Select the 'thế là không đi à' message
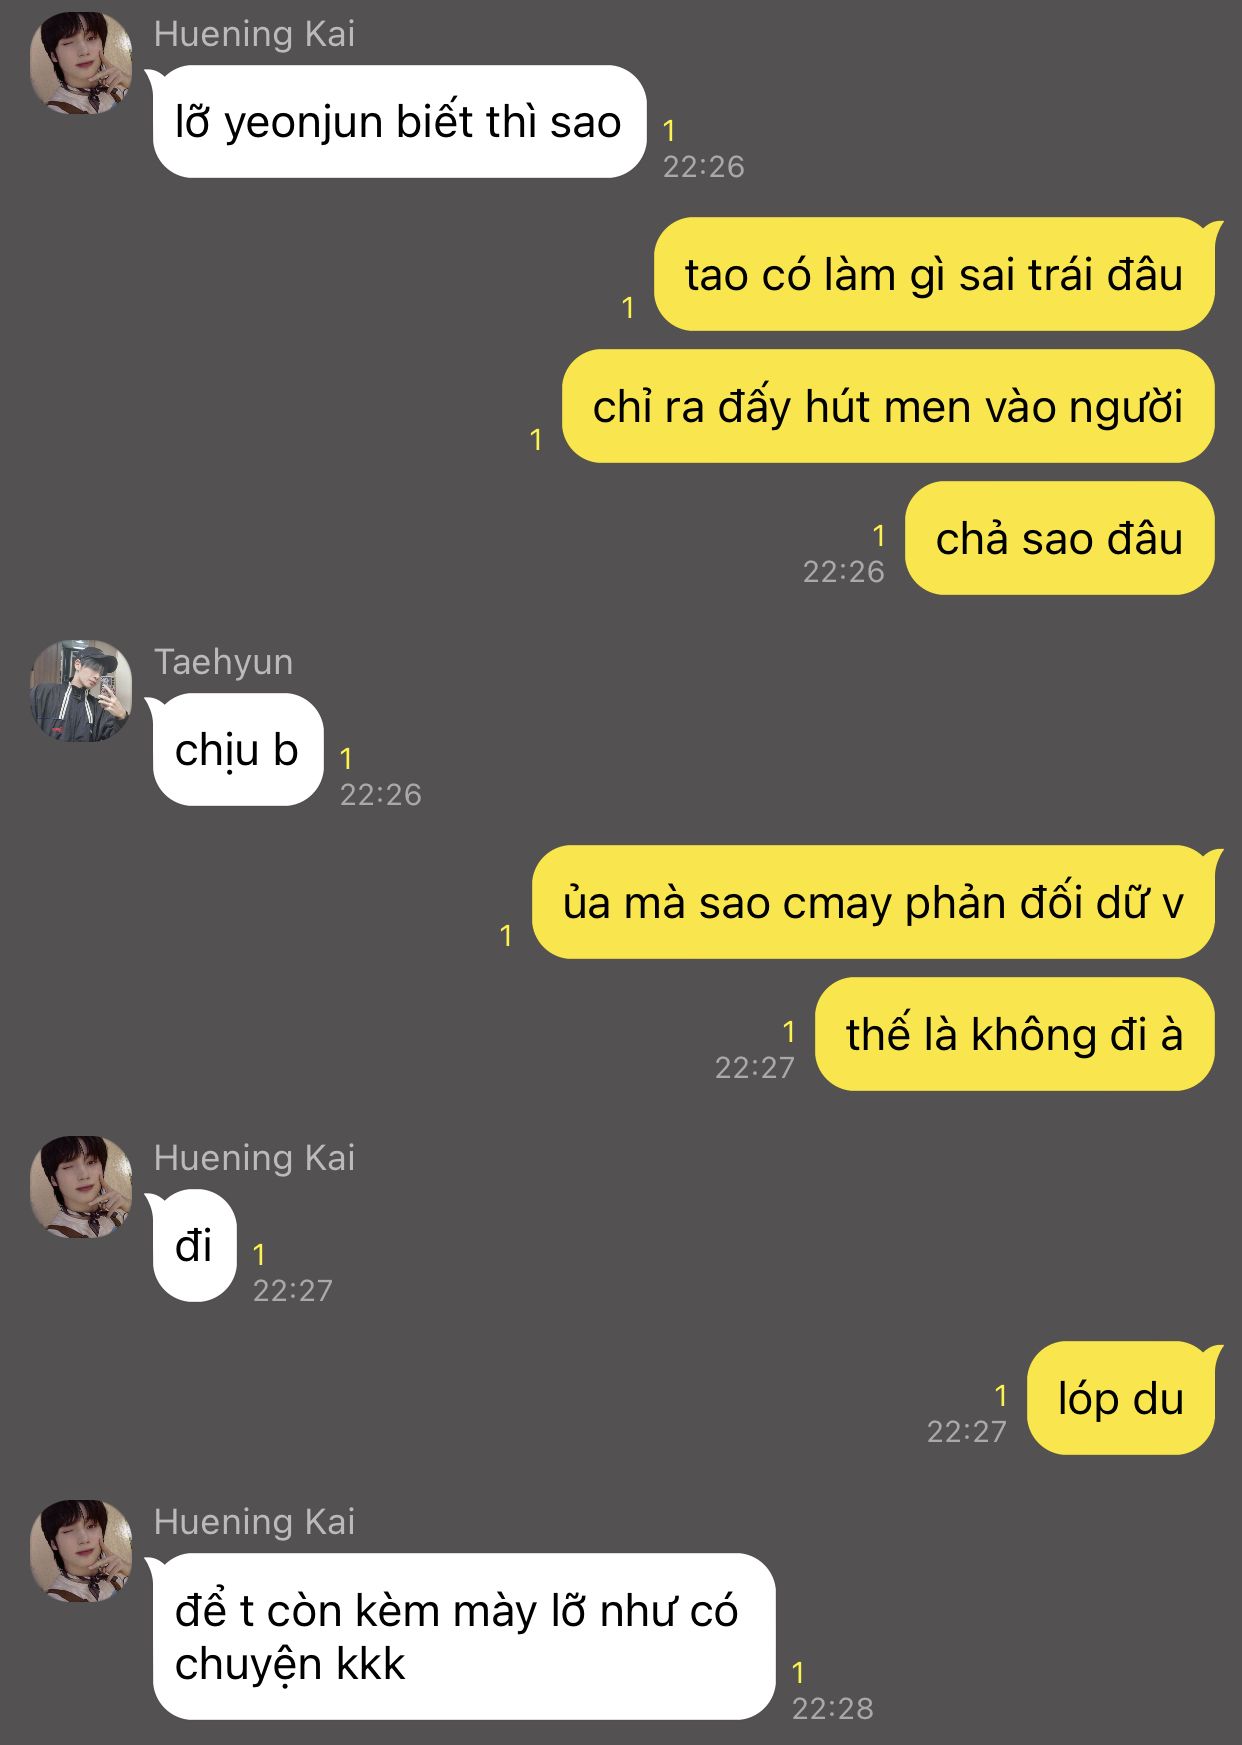 click(x=1015, y=1034)
